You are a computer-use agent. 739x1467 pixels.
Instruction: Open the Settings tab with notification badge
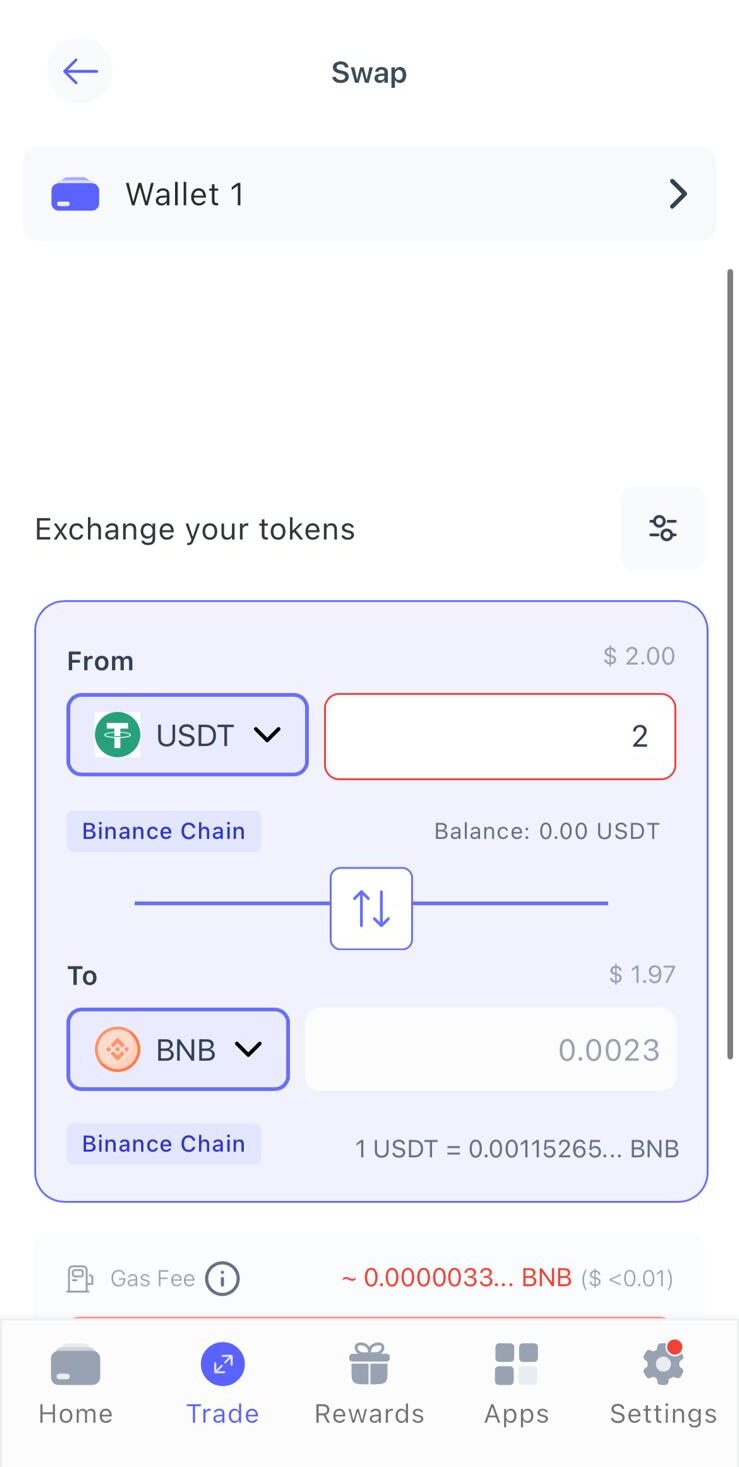tap(663, 1385)
